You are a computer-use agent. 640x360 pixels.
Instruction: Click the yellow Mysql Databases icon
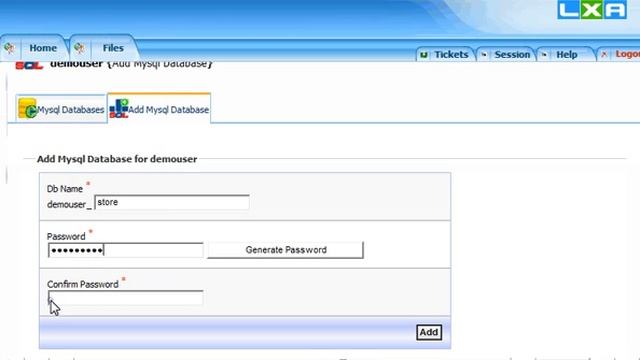pos(27,109)
